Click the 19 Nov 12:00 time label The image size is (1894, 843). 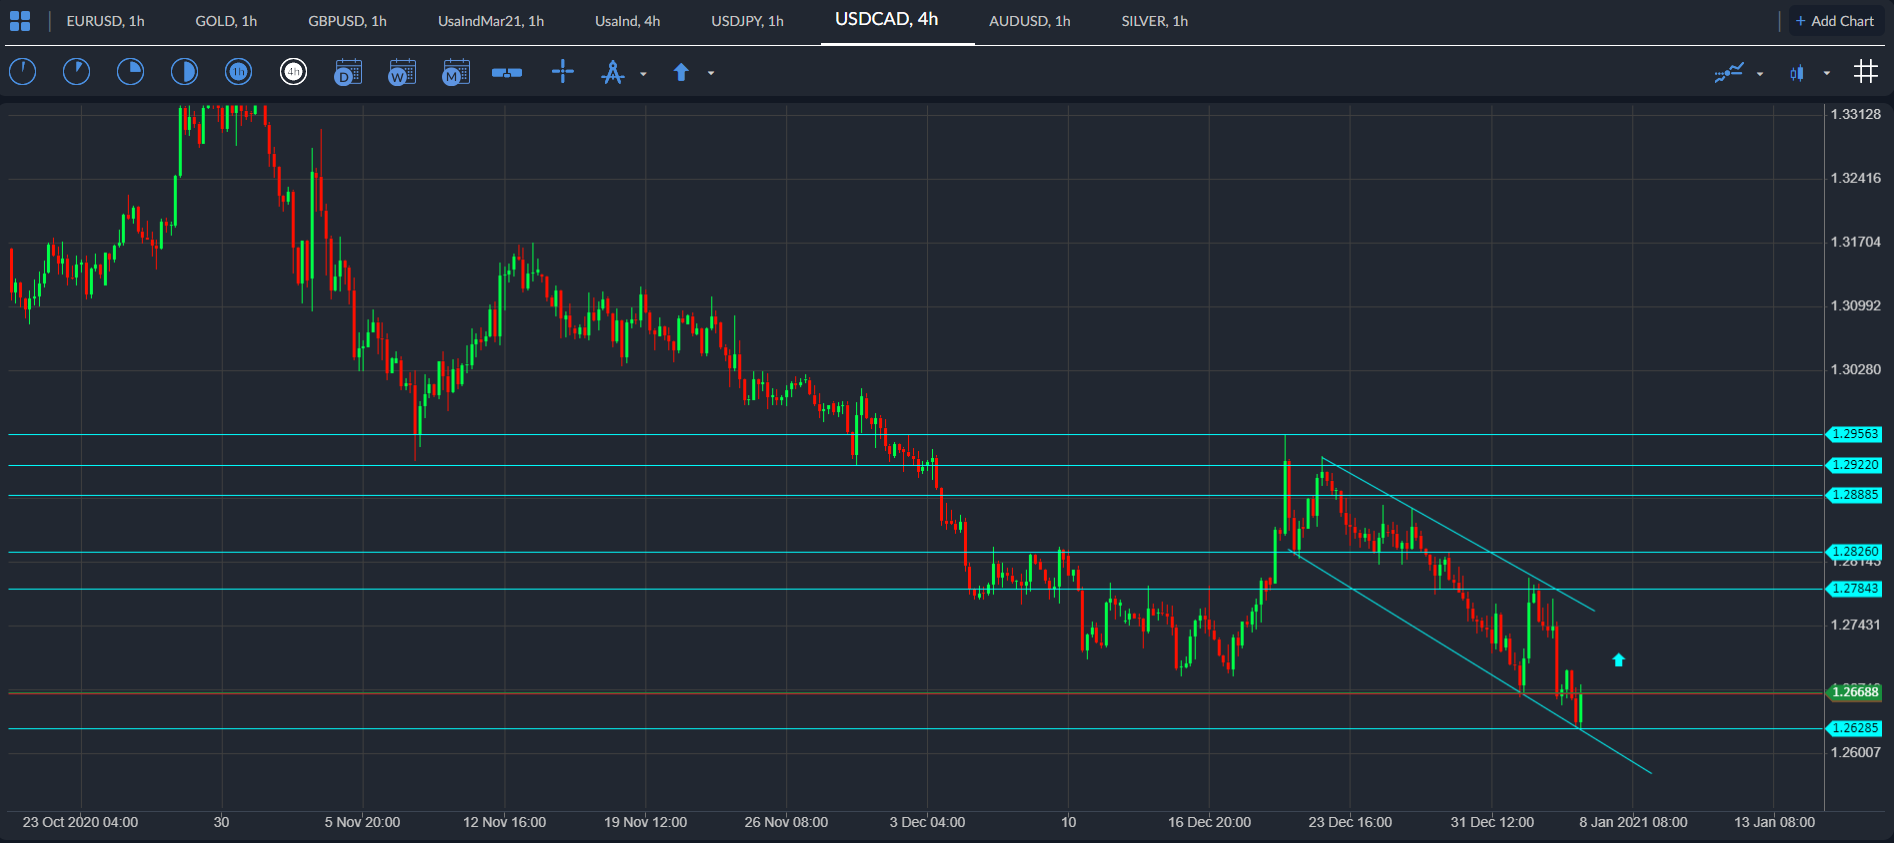645,822
